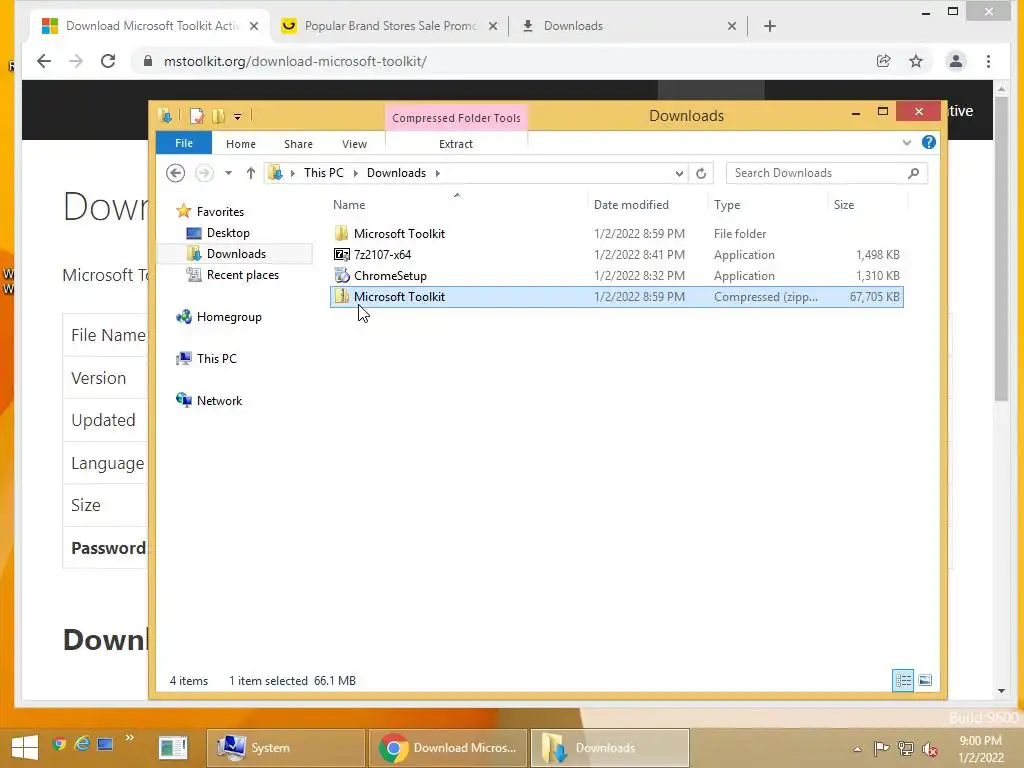The height and width of the screenshot is (768, 1024).
Task: Open the File ribbon tab
Action: point(184,143)
